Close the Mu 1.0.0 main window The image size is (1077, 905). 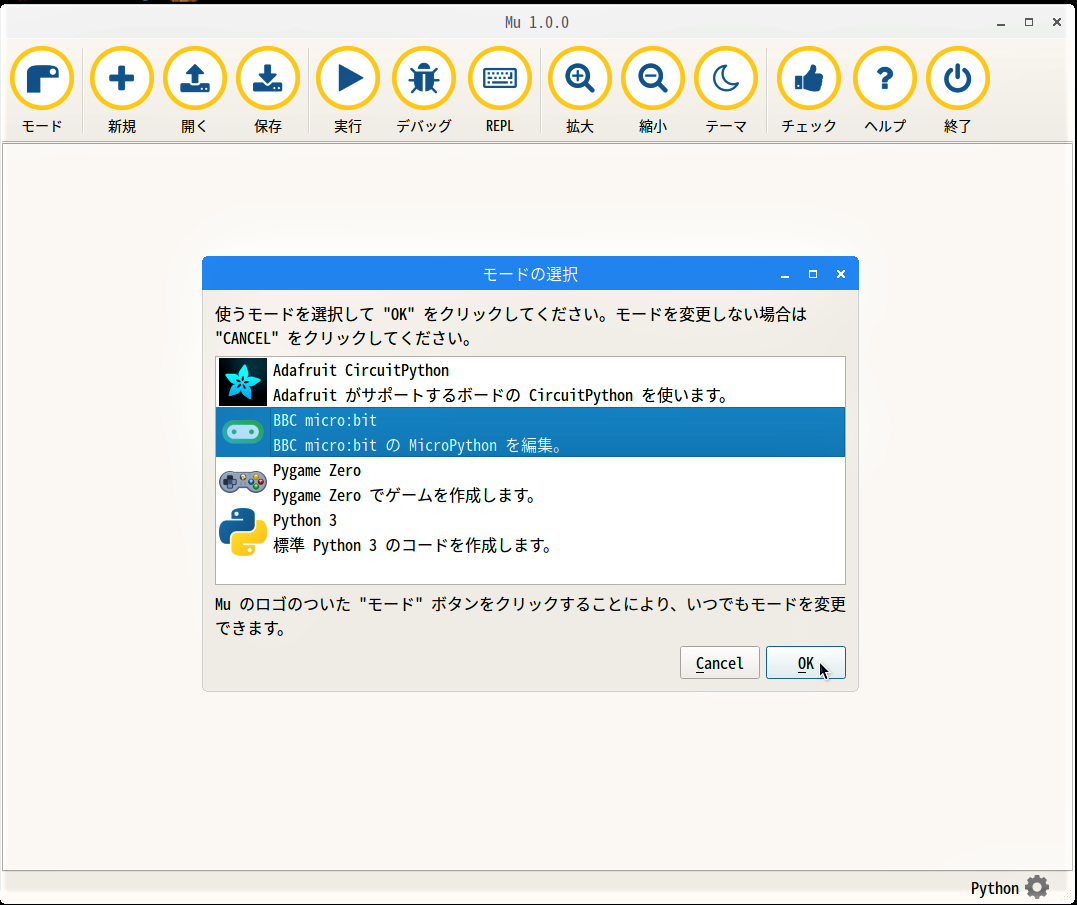(1057, 23)
